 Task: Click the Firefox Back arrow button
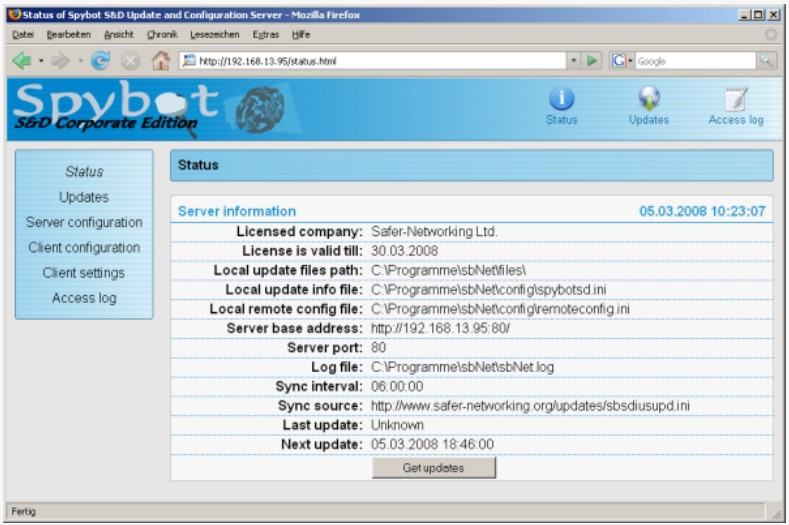(22, 61)
